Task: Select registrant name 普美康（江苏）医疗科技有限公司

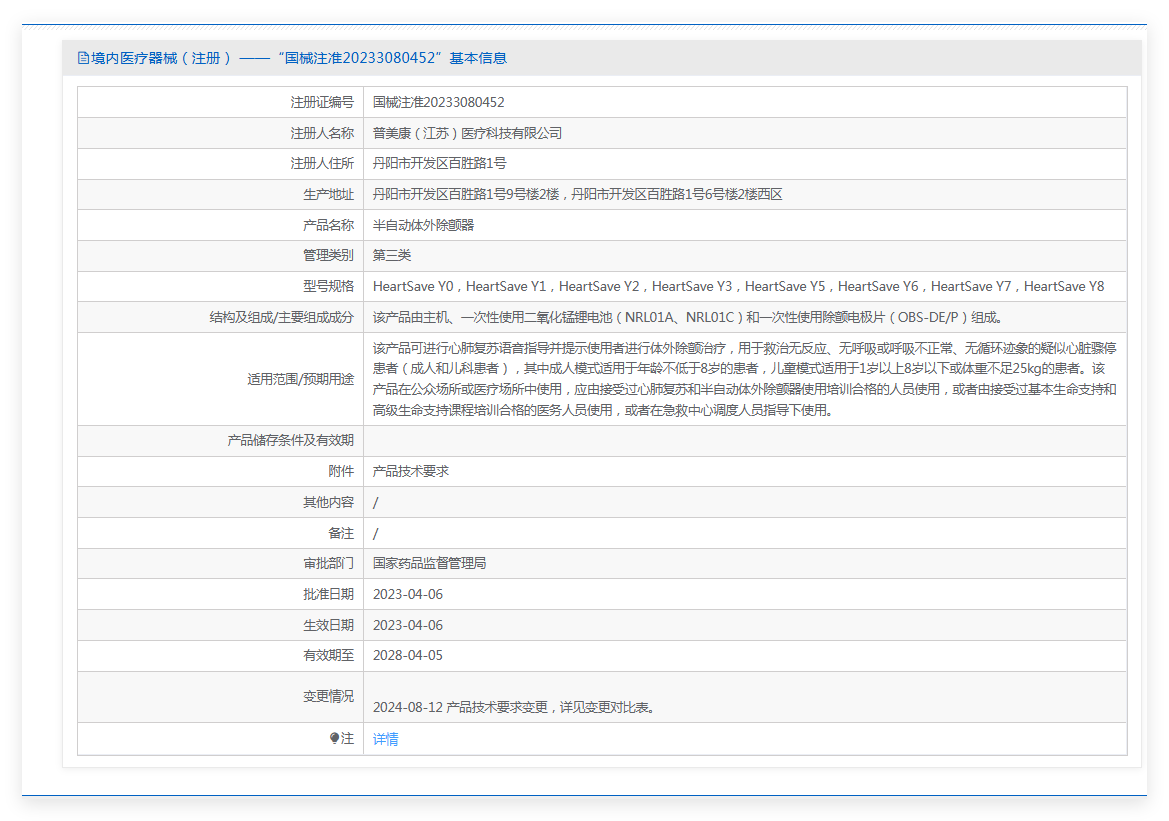Action: (x=467, y=133)
